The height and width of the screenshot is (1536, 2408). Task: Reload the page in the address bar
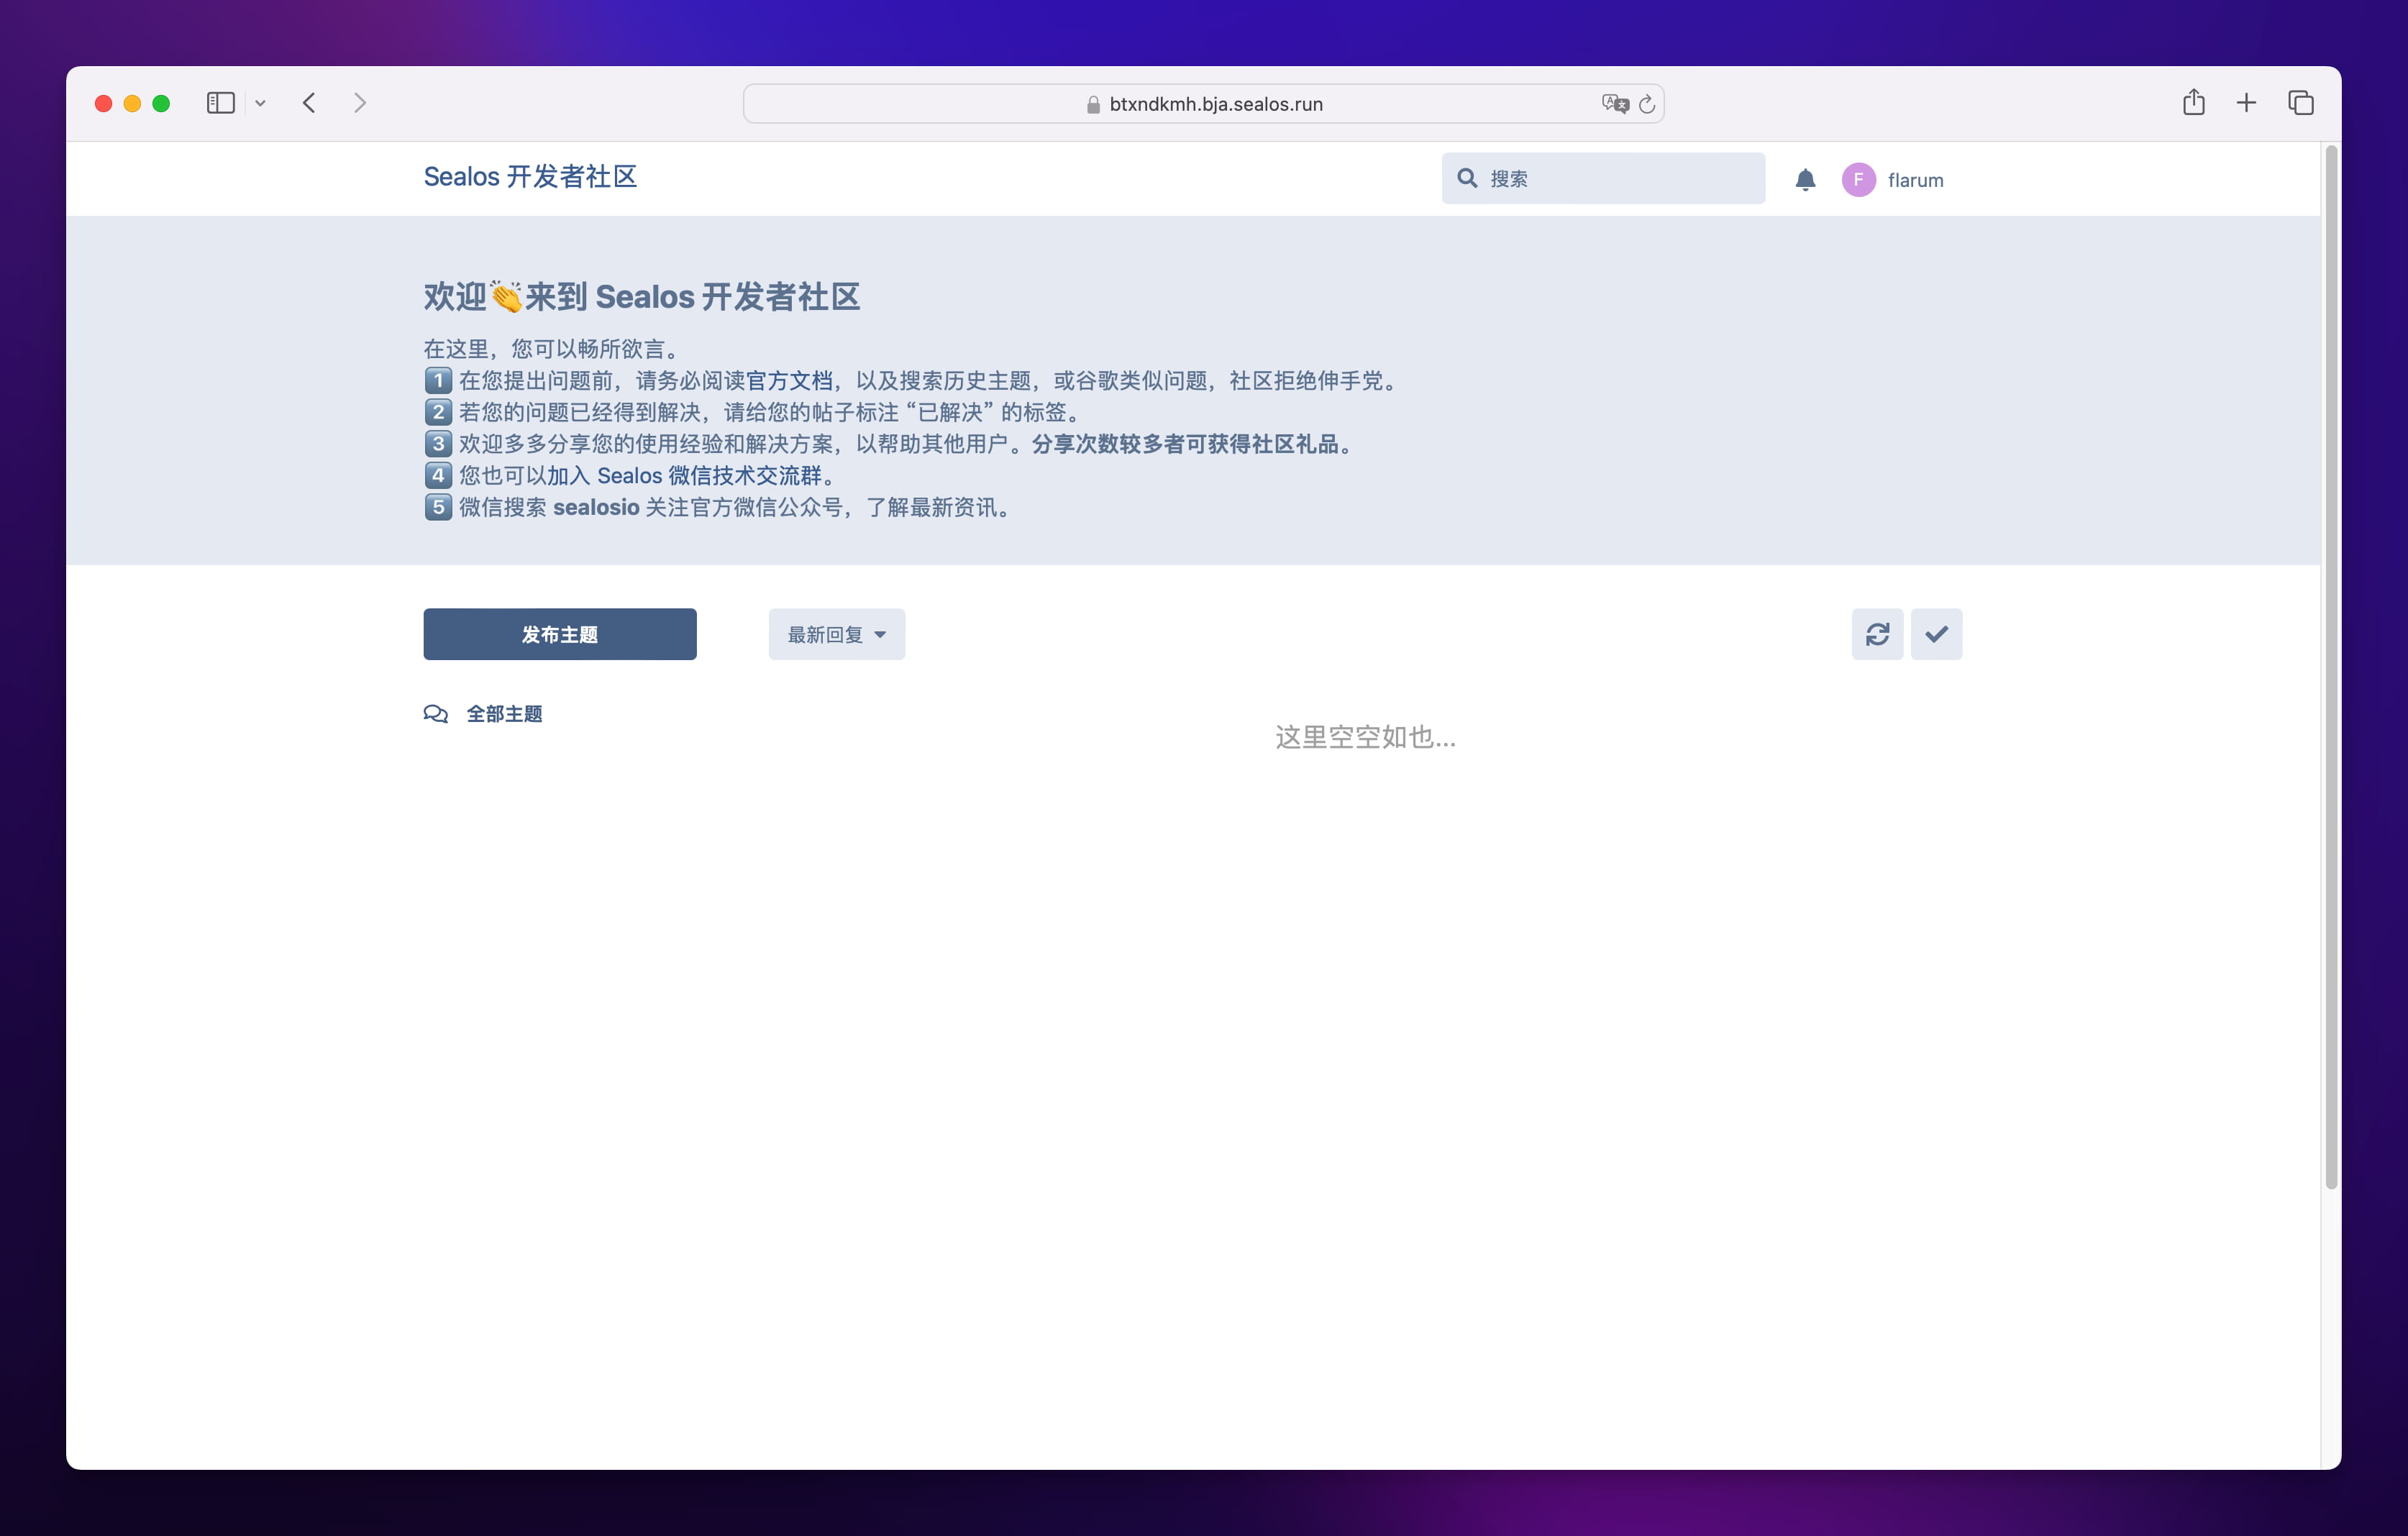(1647, 104)
